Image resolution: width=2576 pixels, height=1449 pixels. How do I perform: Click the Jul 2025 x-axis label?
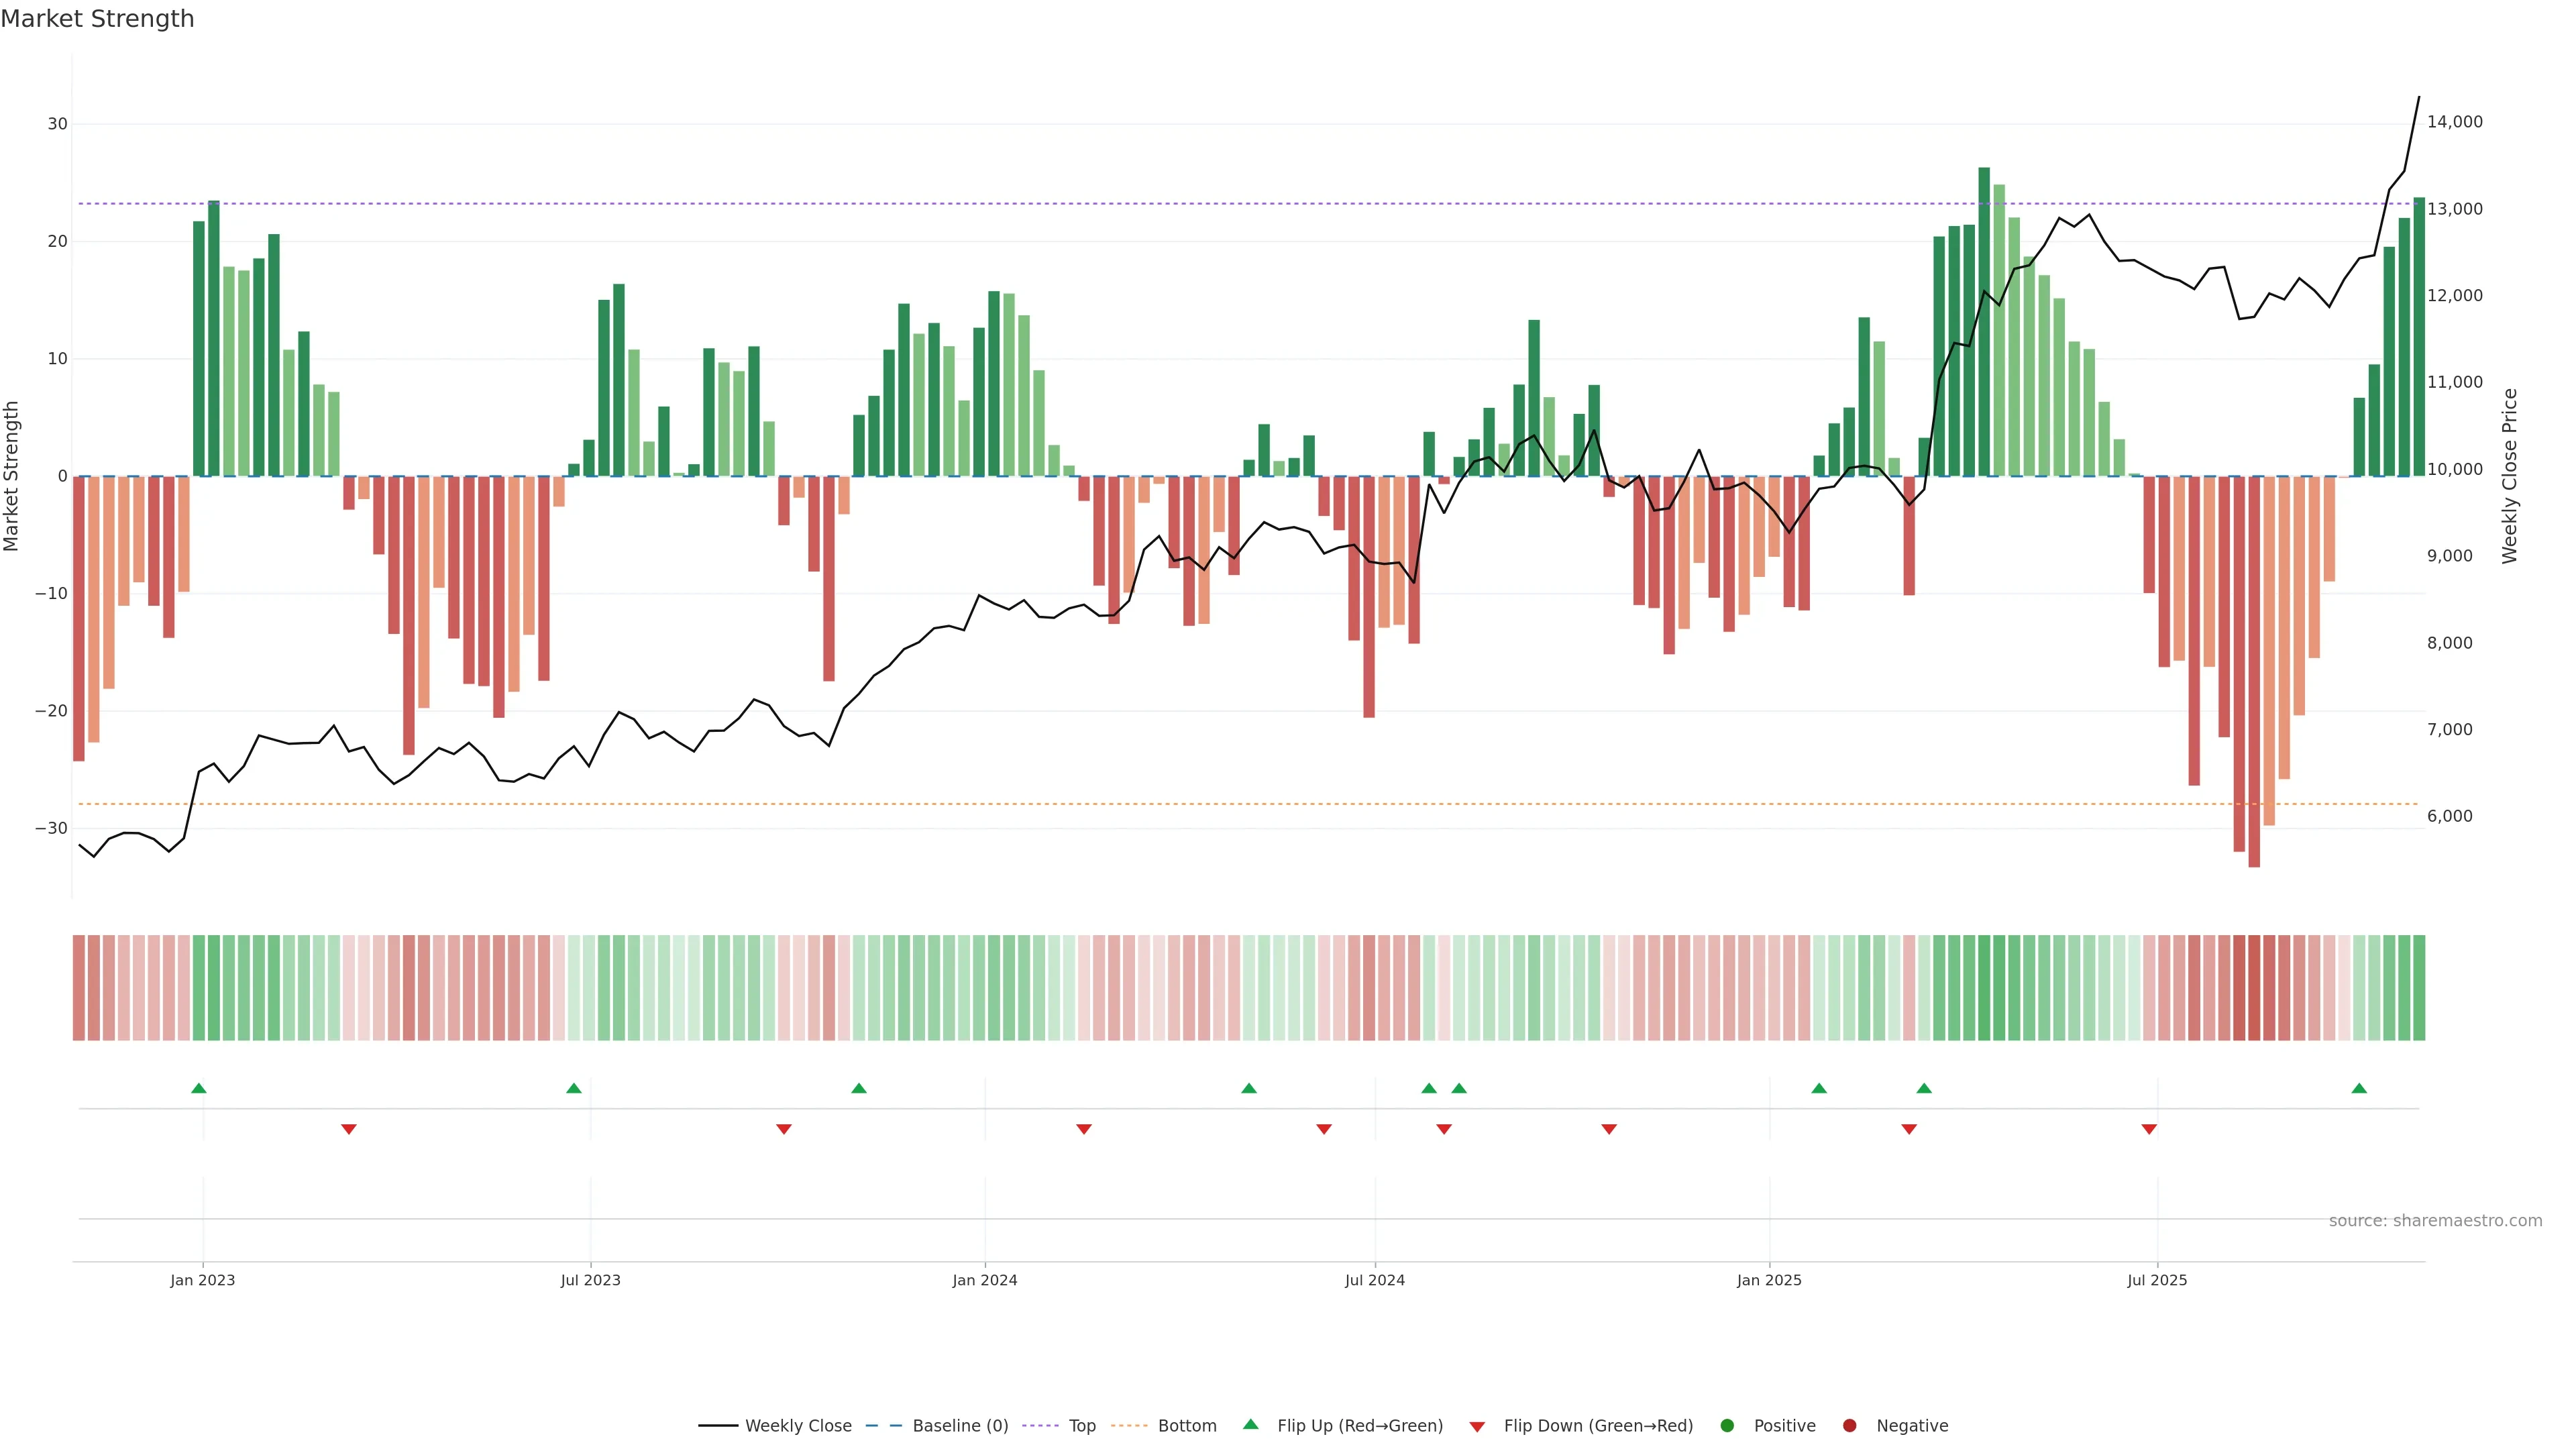[2157, 1280]
